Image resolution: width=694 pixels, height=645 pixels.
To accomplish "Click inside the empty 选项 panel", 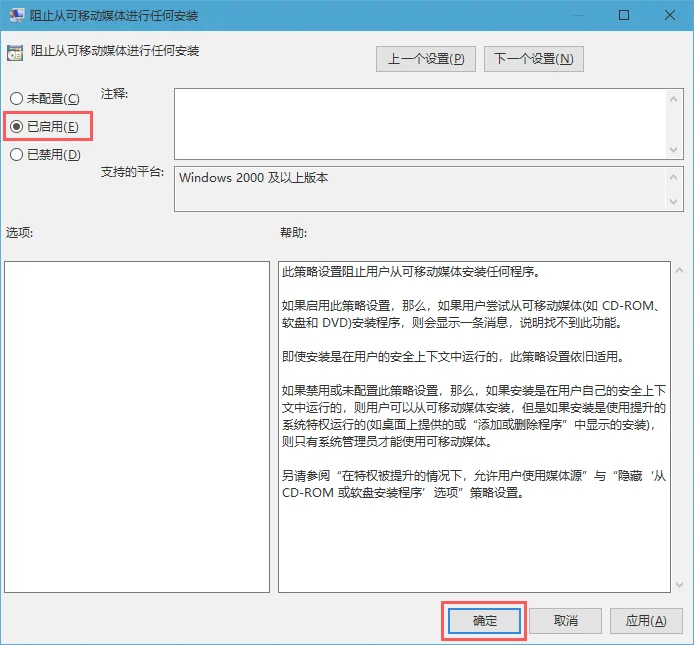I will [137, 425].
